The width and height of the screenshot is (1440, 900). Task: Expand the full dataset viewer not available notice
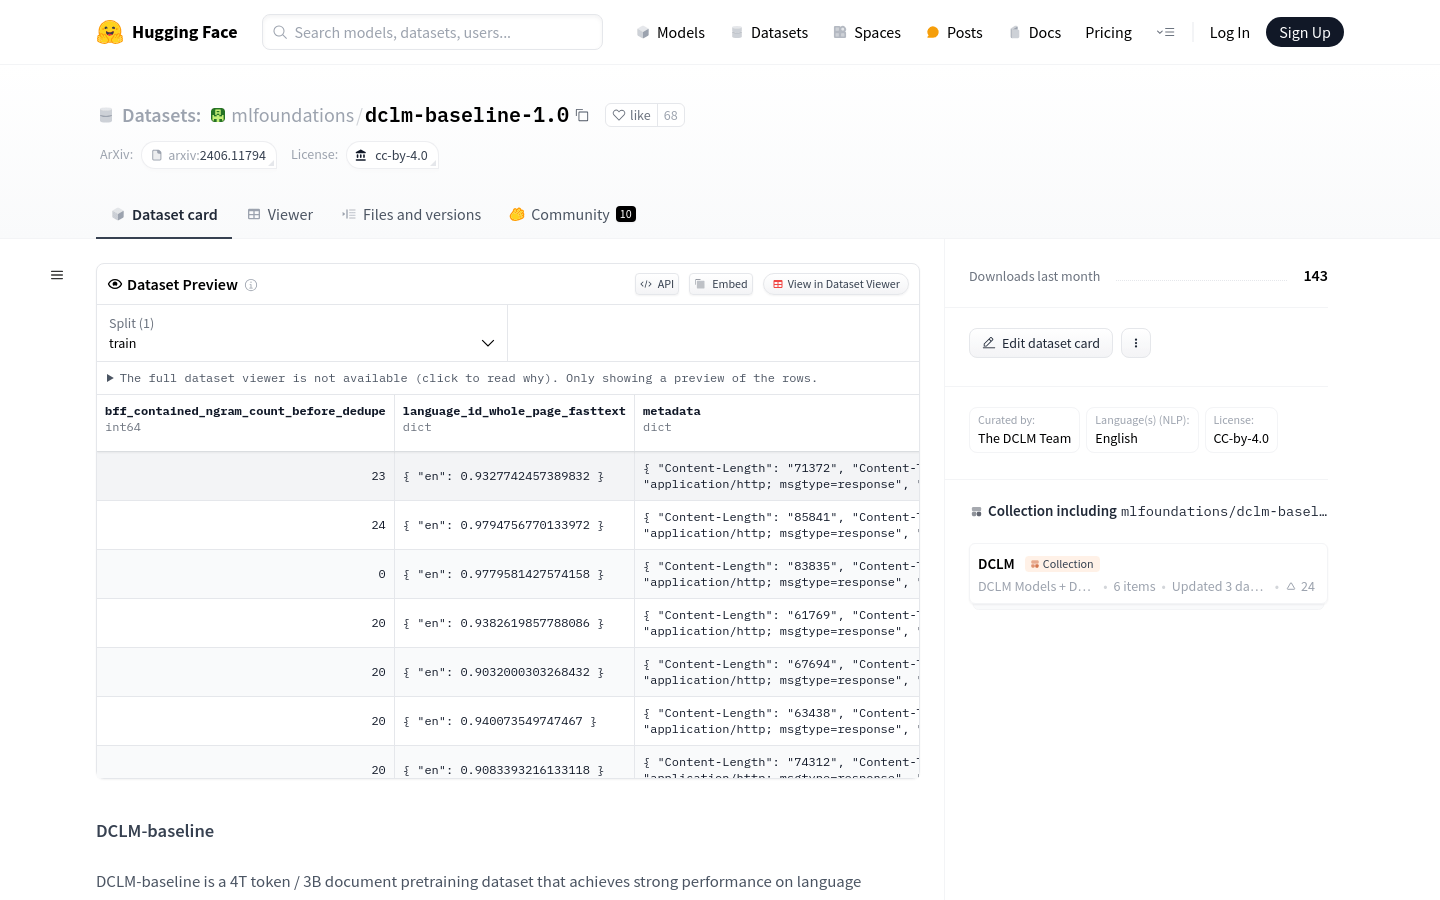point(461,378)
